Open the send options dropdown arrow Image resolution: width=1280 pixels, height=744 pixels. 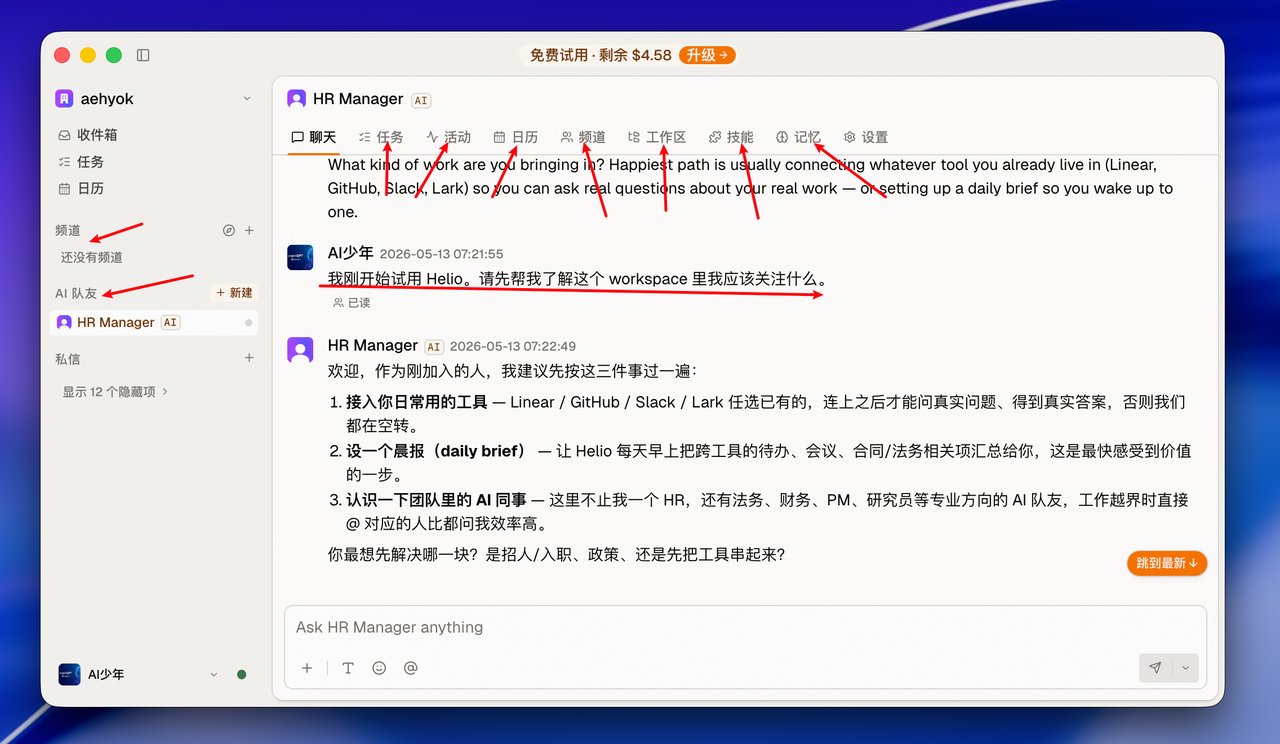(1185, 668)
